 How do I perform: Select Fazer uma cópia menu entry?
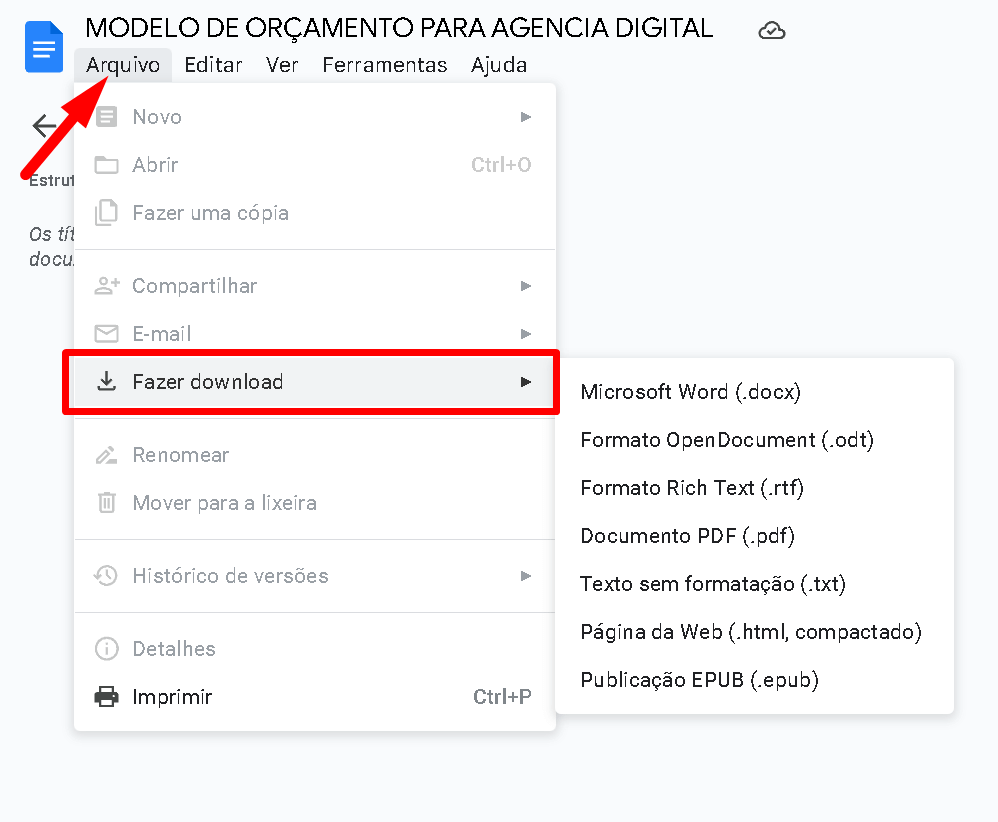(210, 213)
